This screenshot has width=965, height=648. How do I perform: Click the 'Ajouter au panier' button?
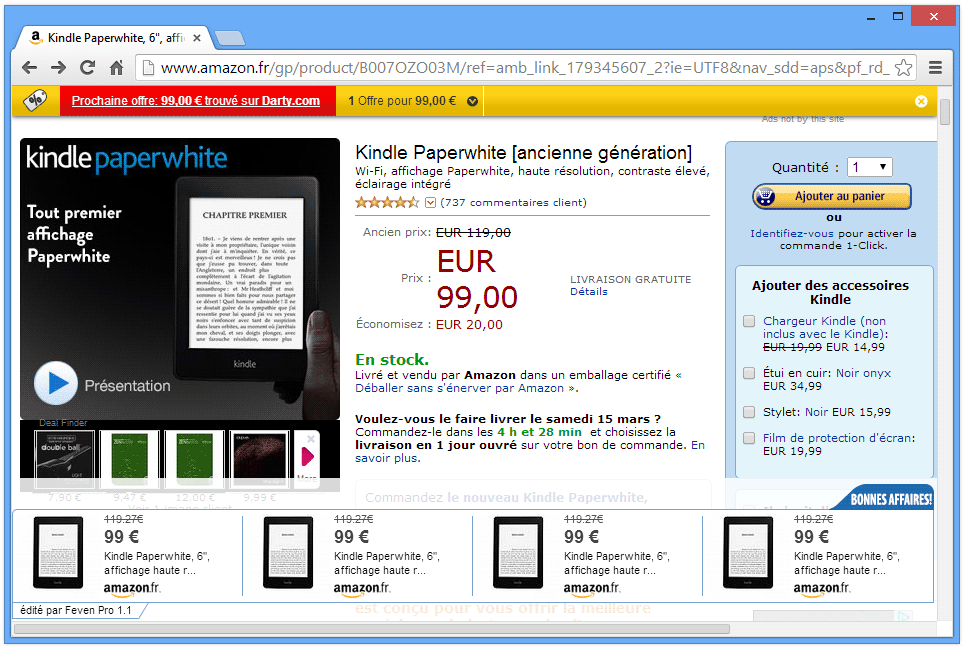point(831,196)
